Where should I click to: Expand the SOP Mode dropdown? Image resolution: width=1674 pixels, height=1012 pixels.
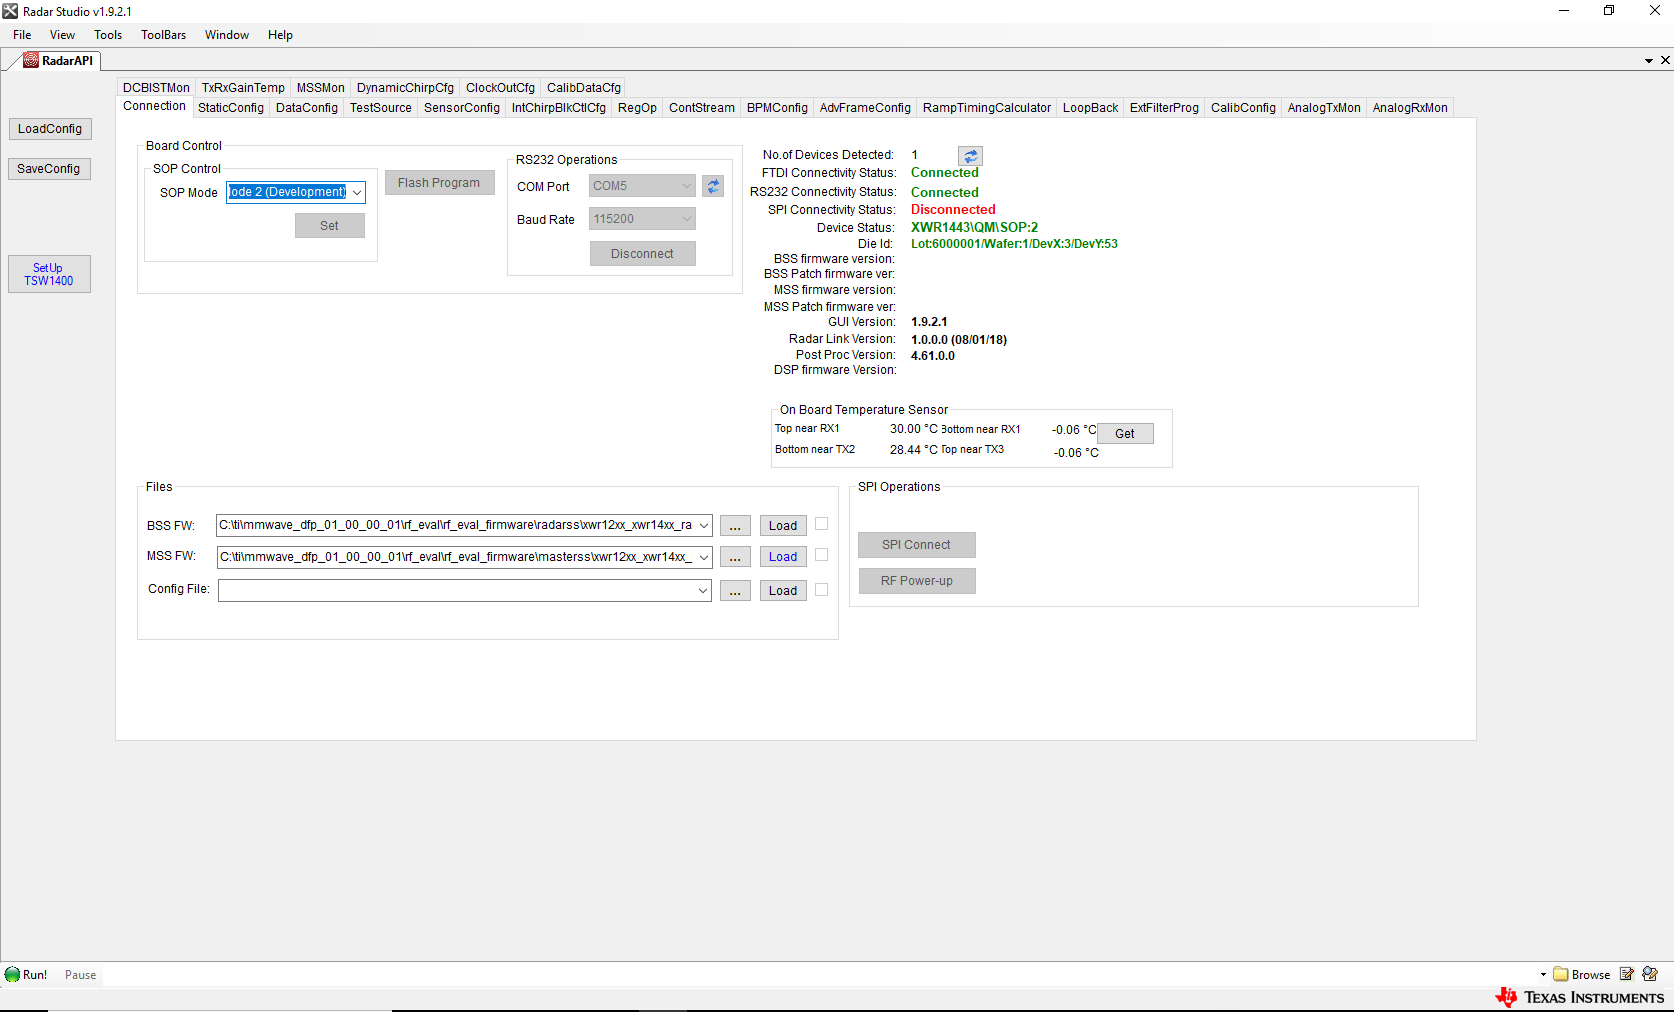[x=357, y=192]
